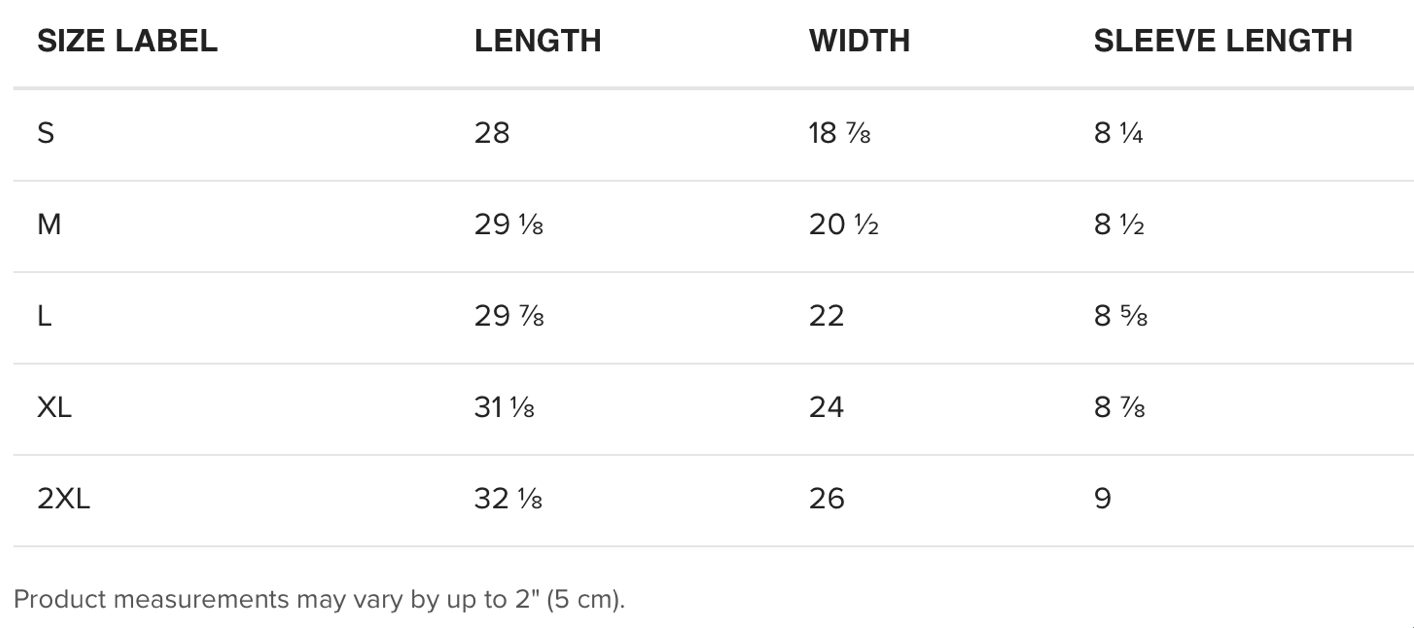Image resolution: width=1414 pixels, height=628 pixels.
Task: Click the sleeve length 8 ¼ for size S
Action: click(1118, 133)
